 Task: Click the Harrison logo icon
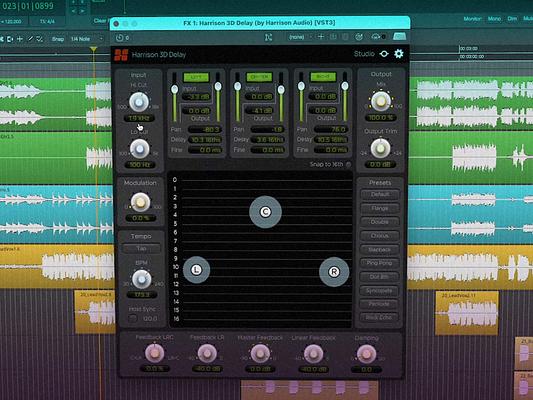coord(121,55)
